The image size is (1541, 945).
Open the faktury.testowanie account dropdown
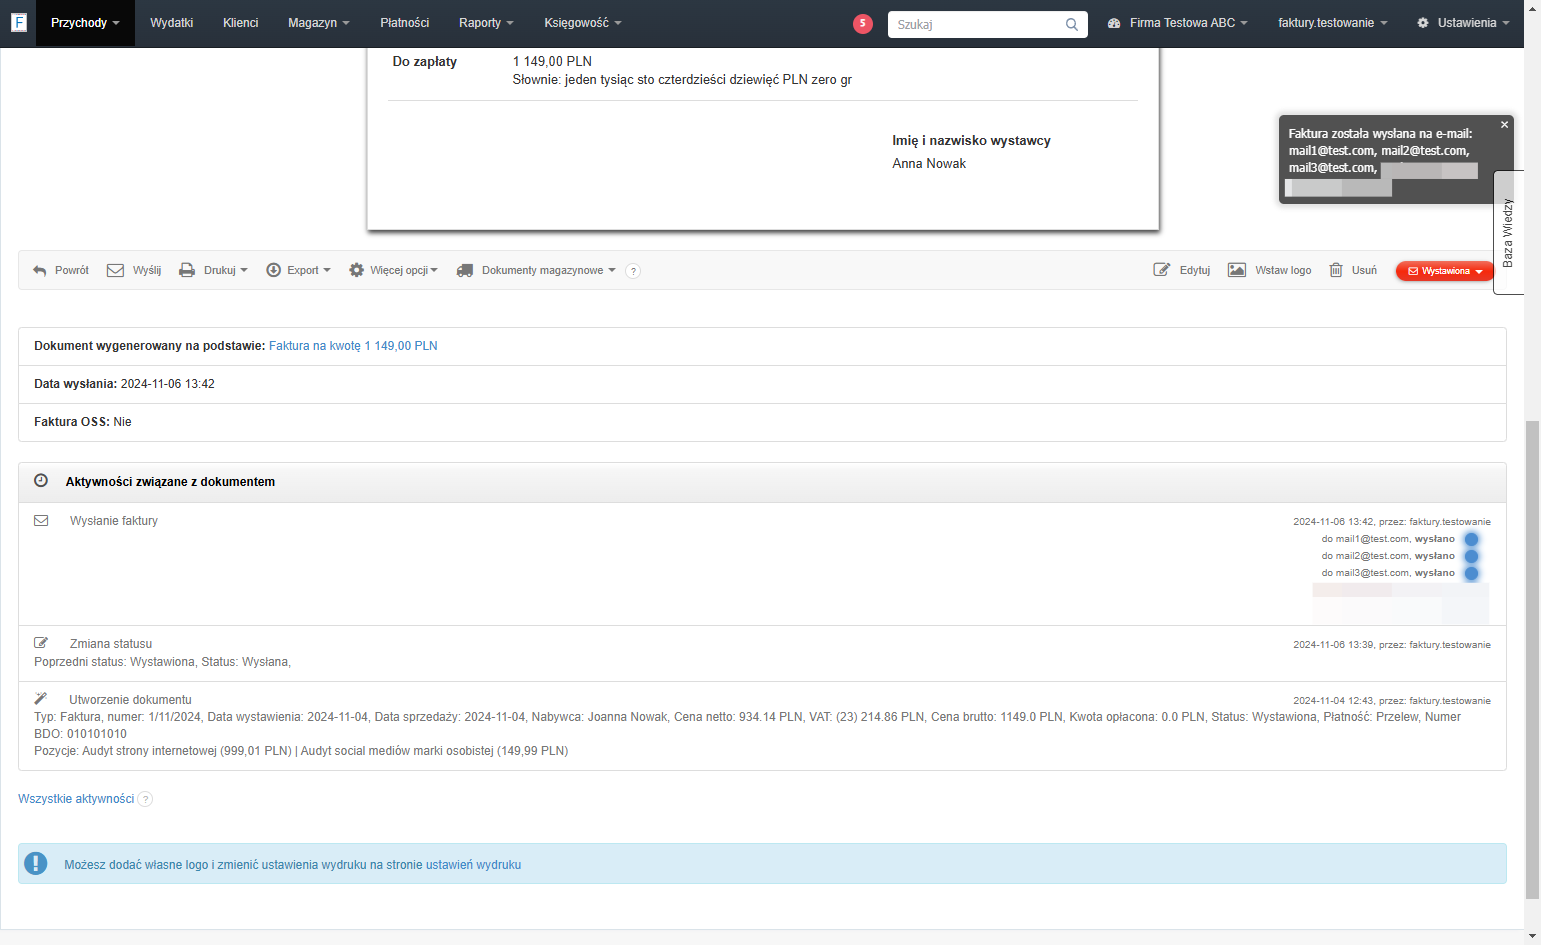pos(1332,23)
